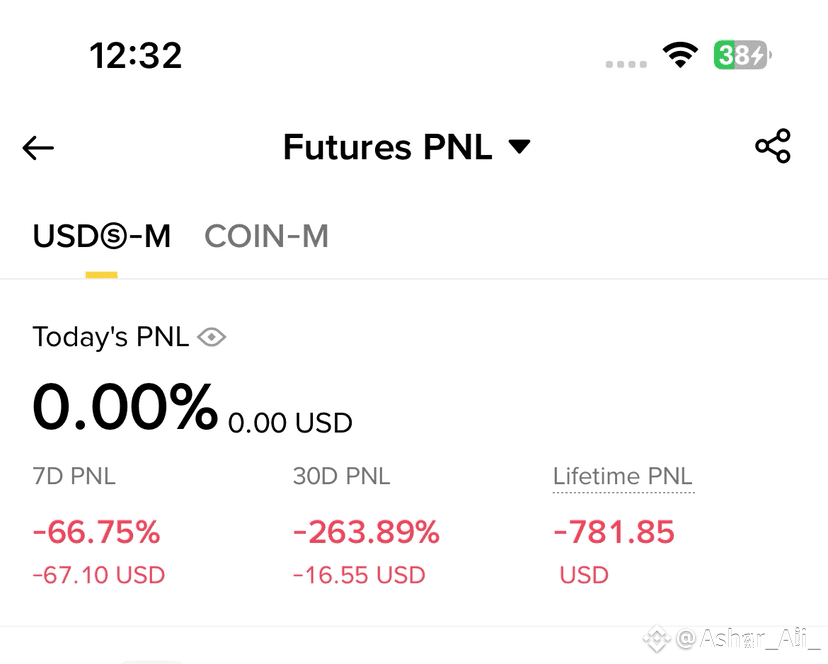
Task: Select the 7D PNL label
Action: [74, 476]
